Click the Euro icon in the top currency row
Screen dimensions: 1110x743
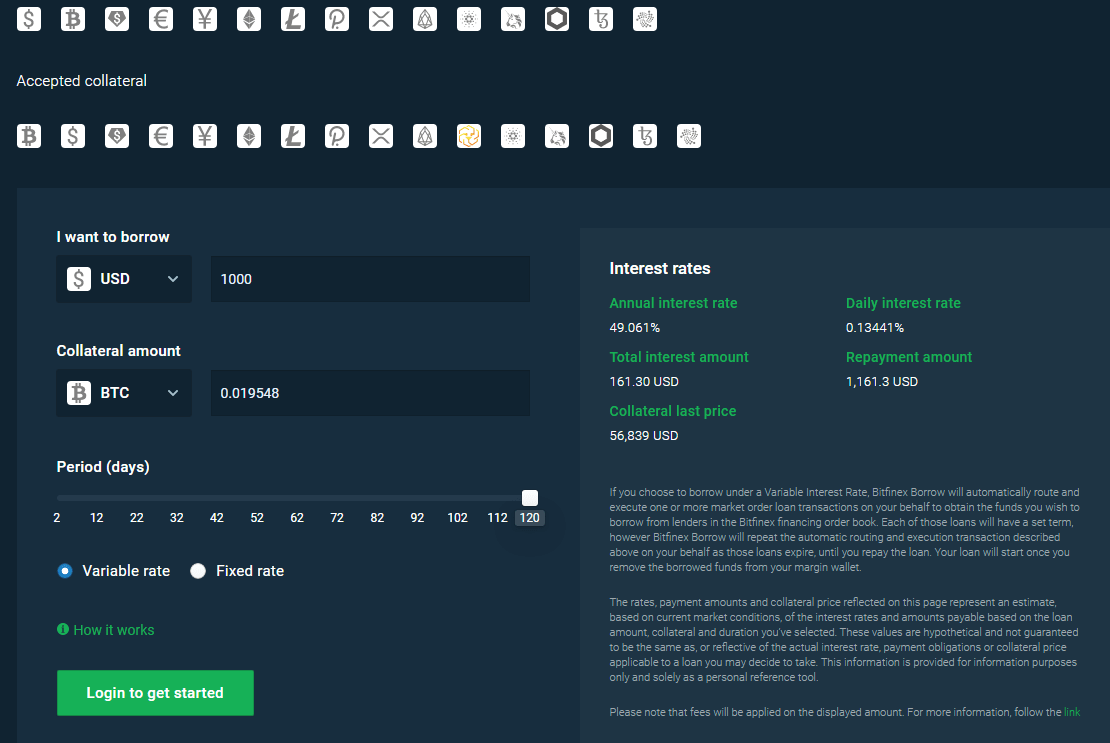coord(161,19)
